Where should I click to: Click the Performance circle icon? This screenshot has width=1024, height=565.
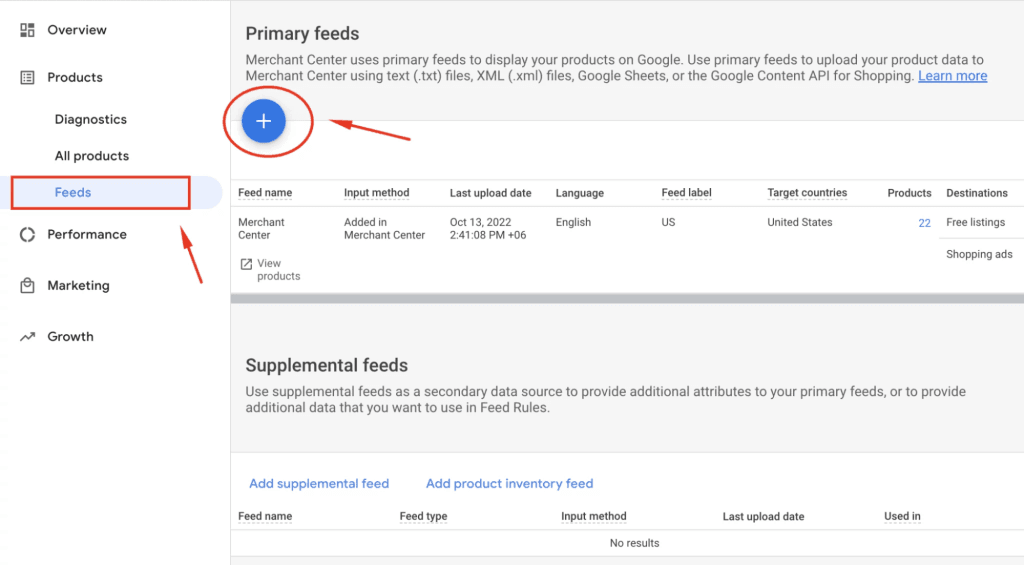(x=27, y=234)
